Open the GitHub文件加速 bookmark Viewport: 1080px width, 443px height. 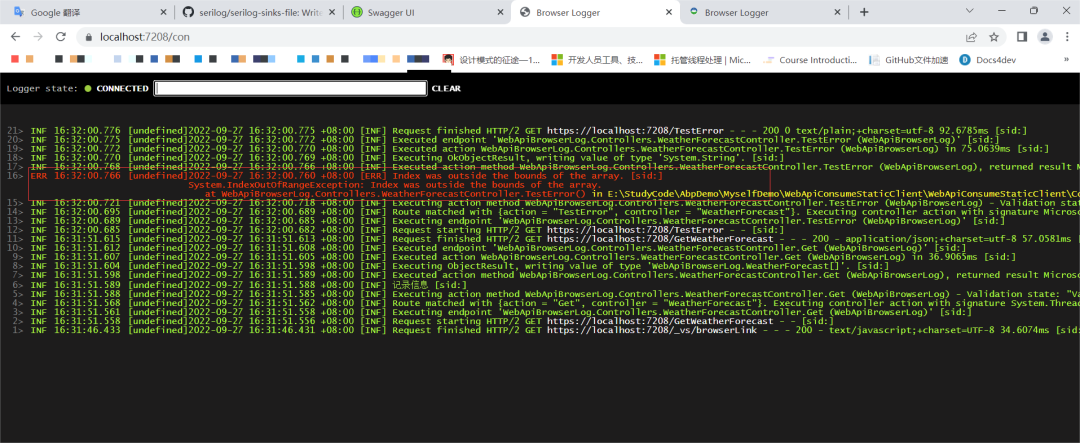pyautogui.click(x=908, y=60)
